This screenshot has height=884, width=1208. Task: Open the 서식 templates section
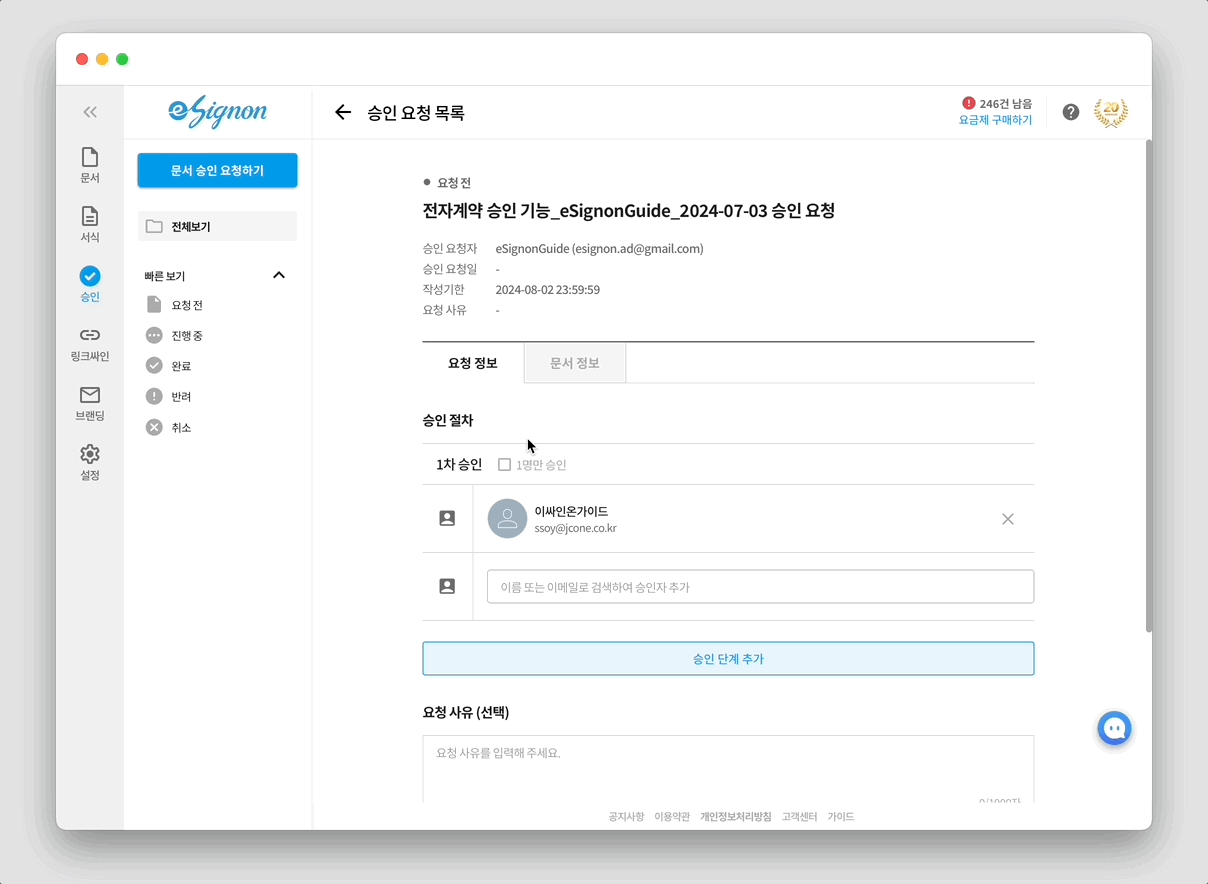[90, 224]
